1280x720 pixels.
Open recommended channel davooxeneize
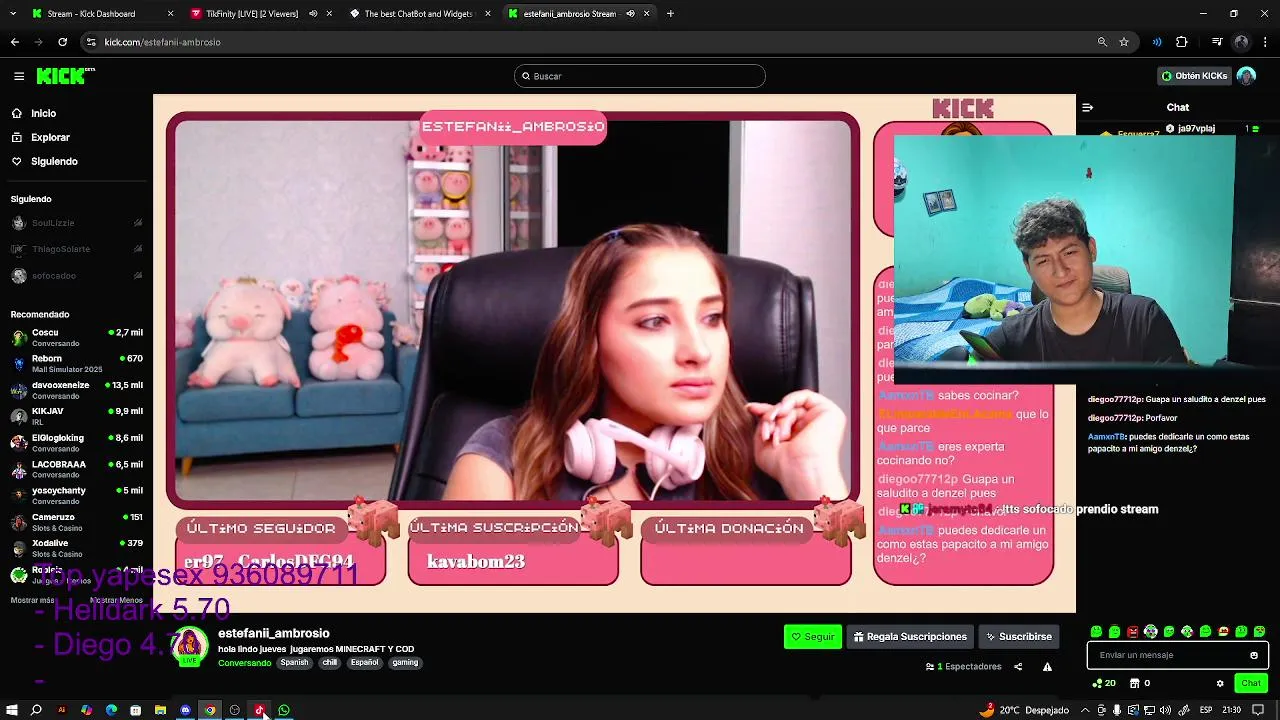click(x=76, y=390)
